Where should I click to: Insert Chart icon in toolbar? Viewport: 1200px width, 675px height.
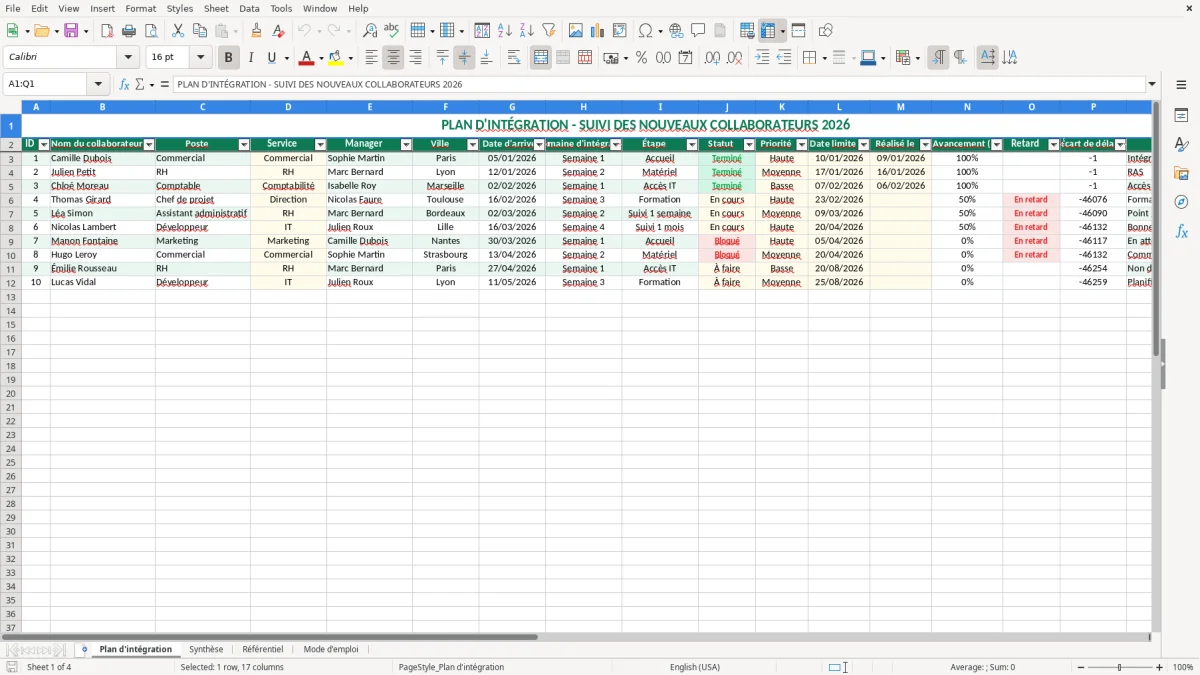point(598,31)
